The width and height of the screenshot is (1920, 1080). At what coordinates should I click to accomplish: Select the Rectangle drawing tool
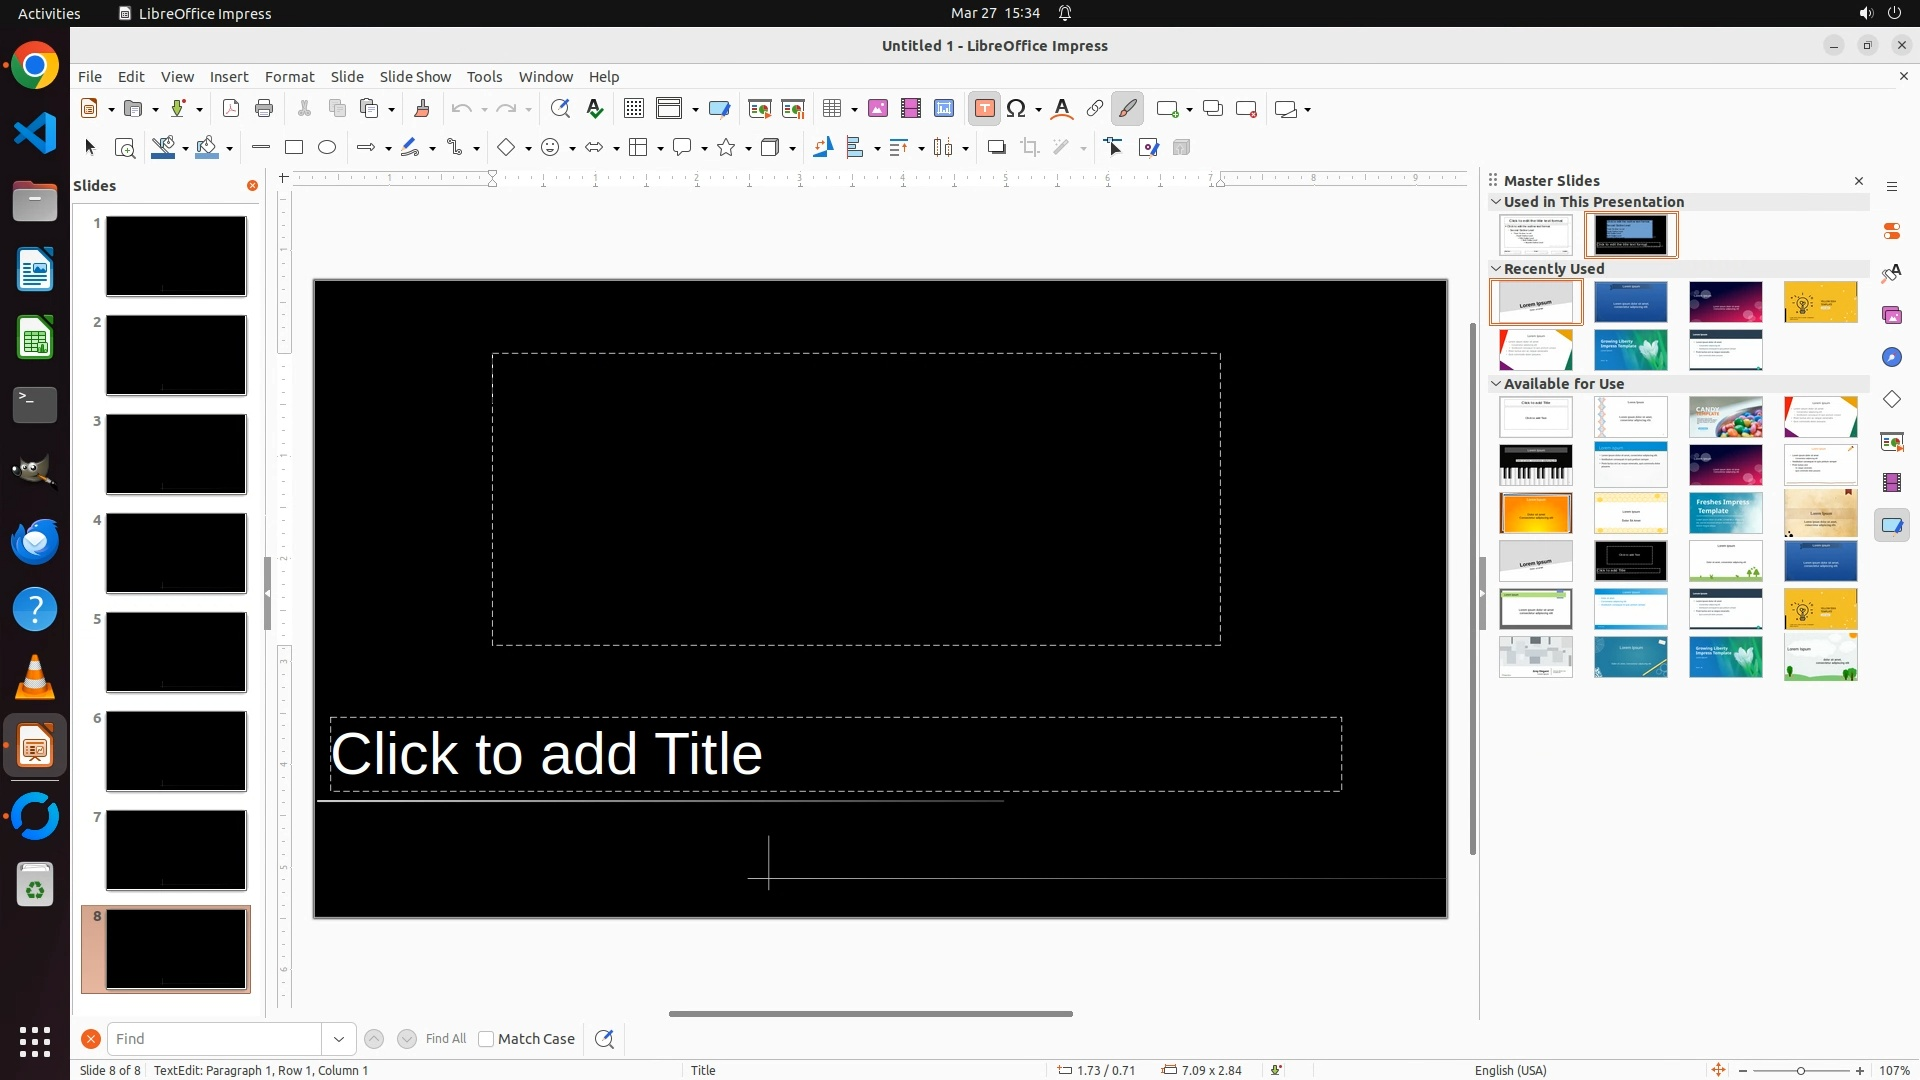[294, 147]
